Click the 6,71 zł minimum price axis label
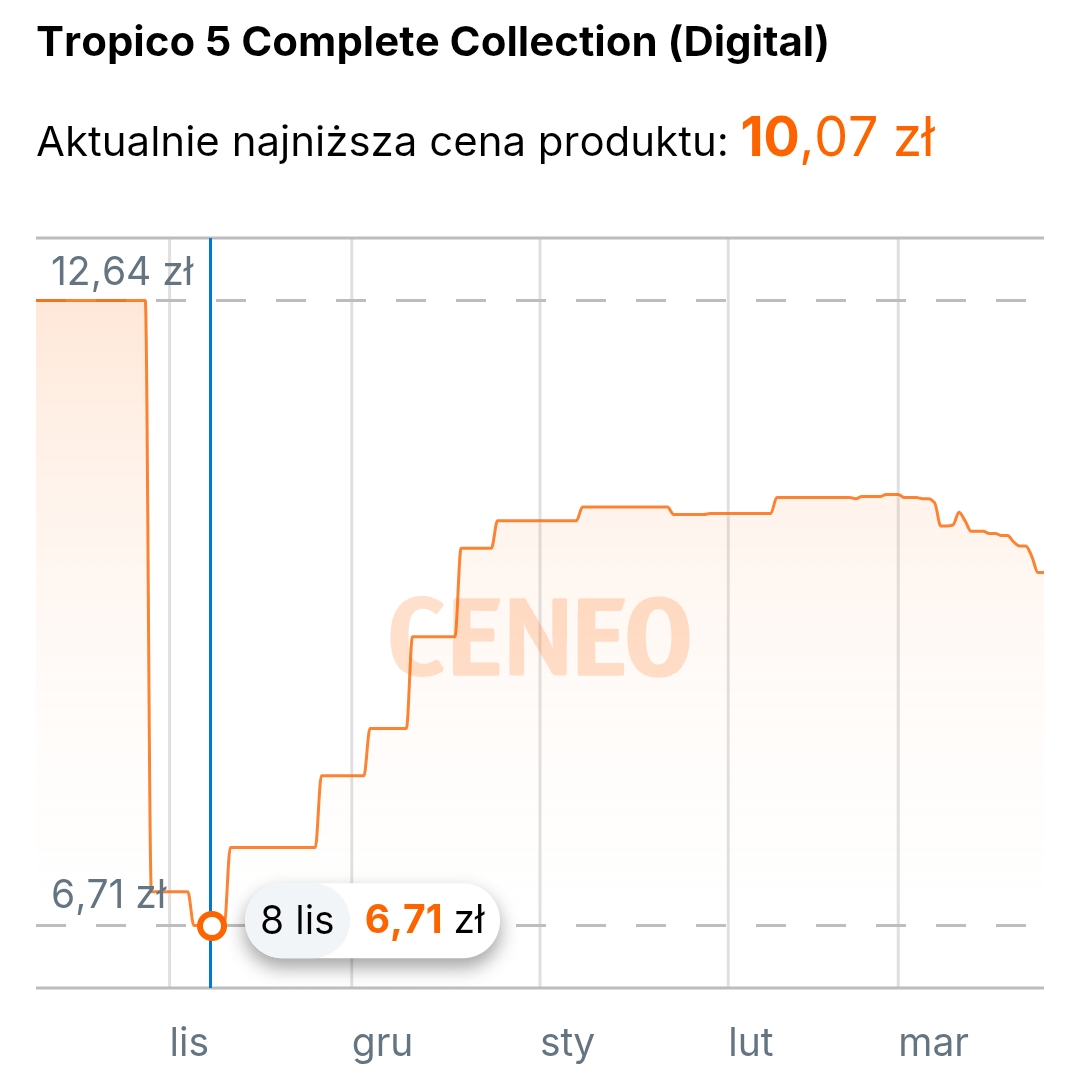The height and width of the screenshot is (1080, 1080). (x=108, y=894)
